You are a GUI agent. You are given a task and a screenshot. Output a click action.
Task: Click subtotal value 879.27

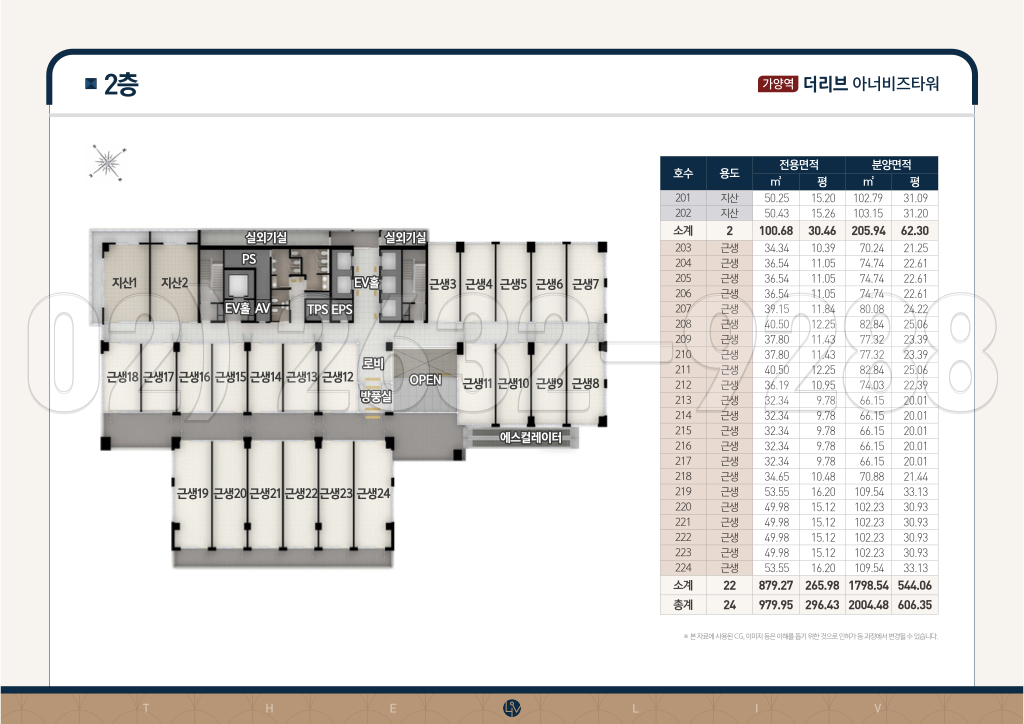[x=776, y=586]
